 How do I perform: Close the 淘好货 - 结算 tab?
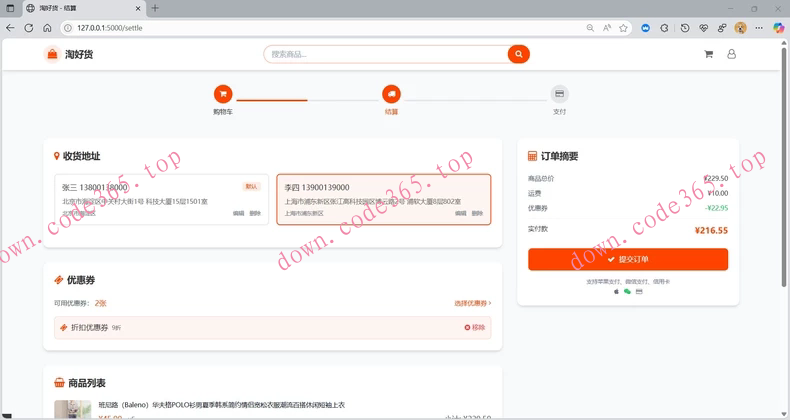(138, 9)
